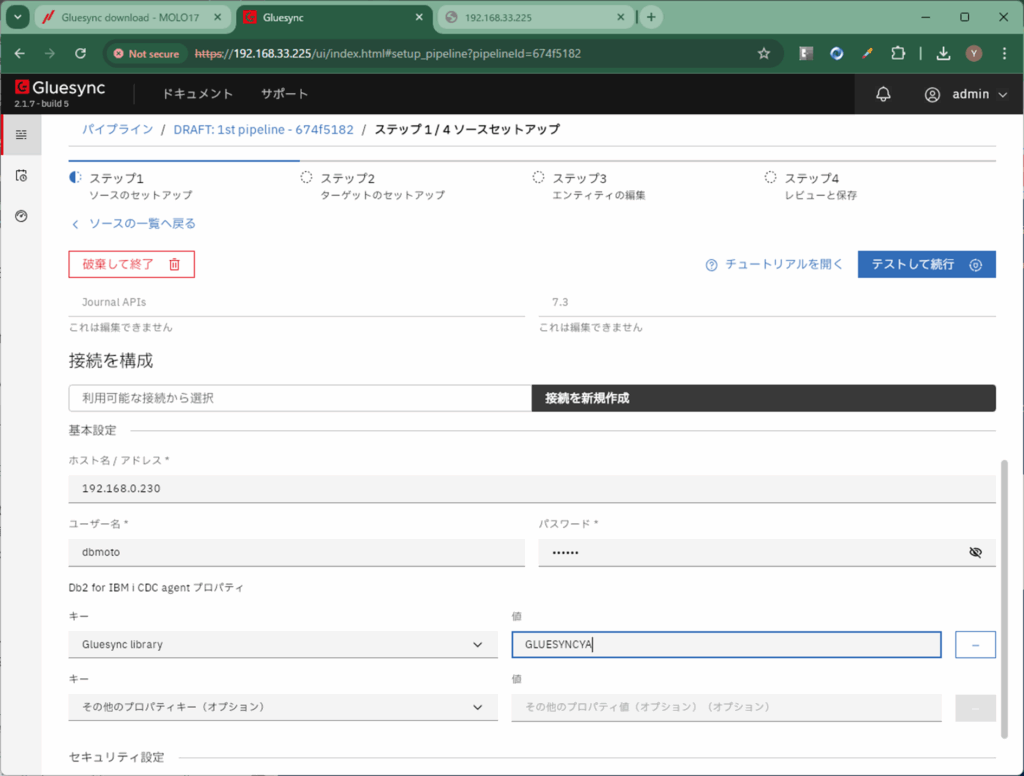Click the 破棄して終了 button
Viewport: 1024px width, 776px height.
(x=131, y=264)
